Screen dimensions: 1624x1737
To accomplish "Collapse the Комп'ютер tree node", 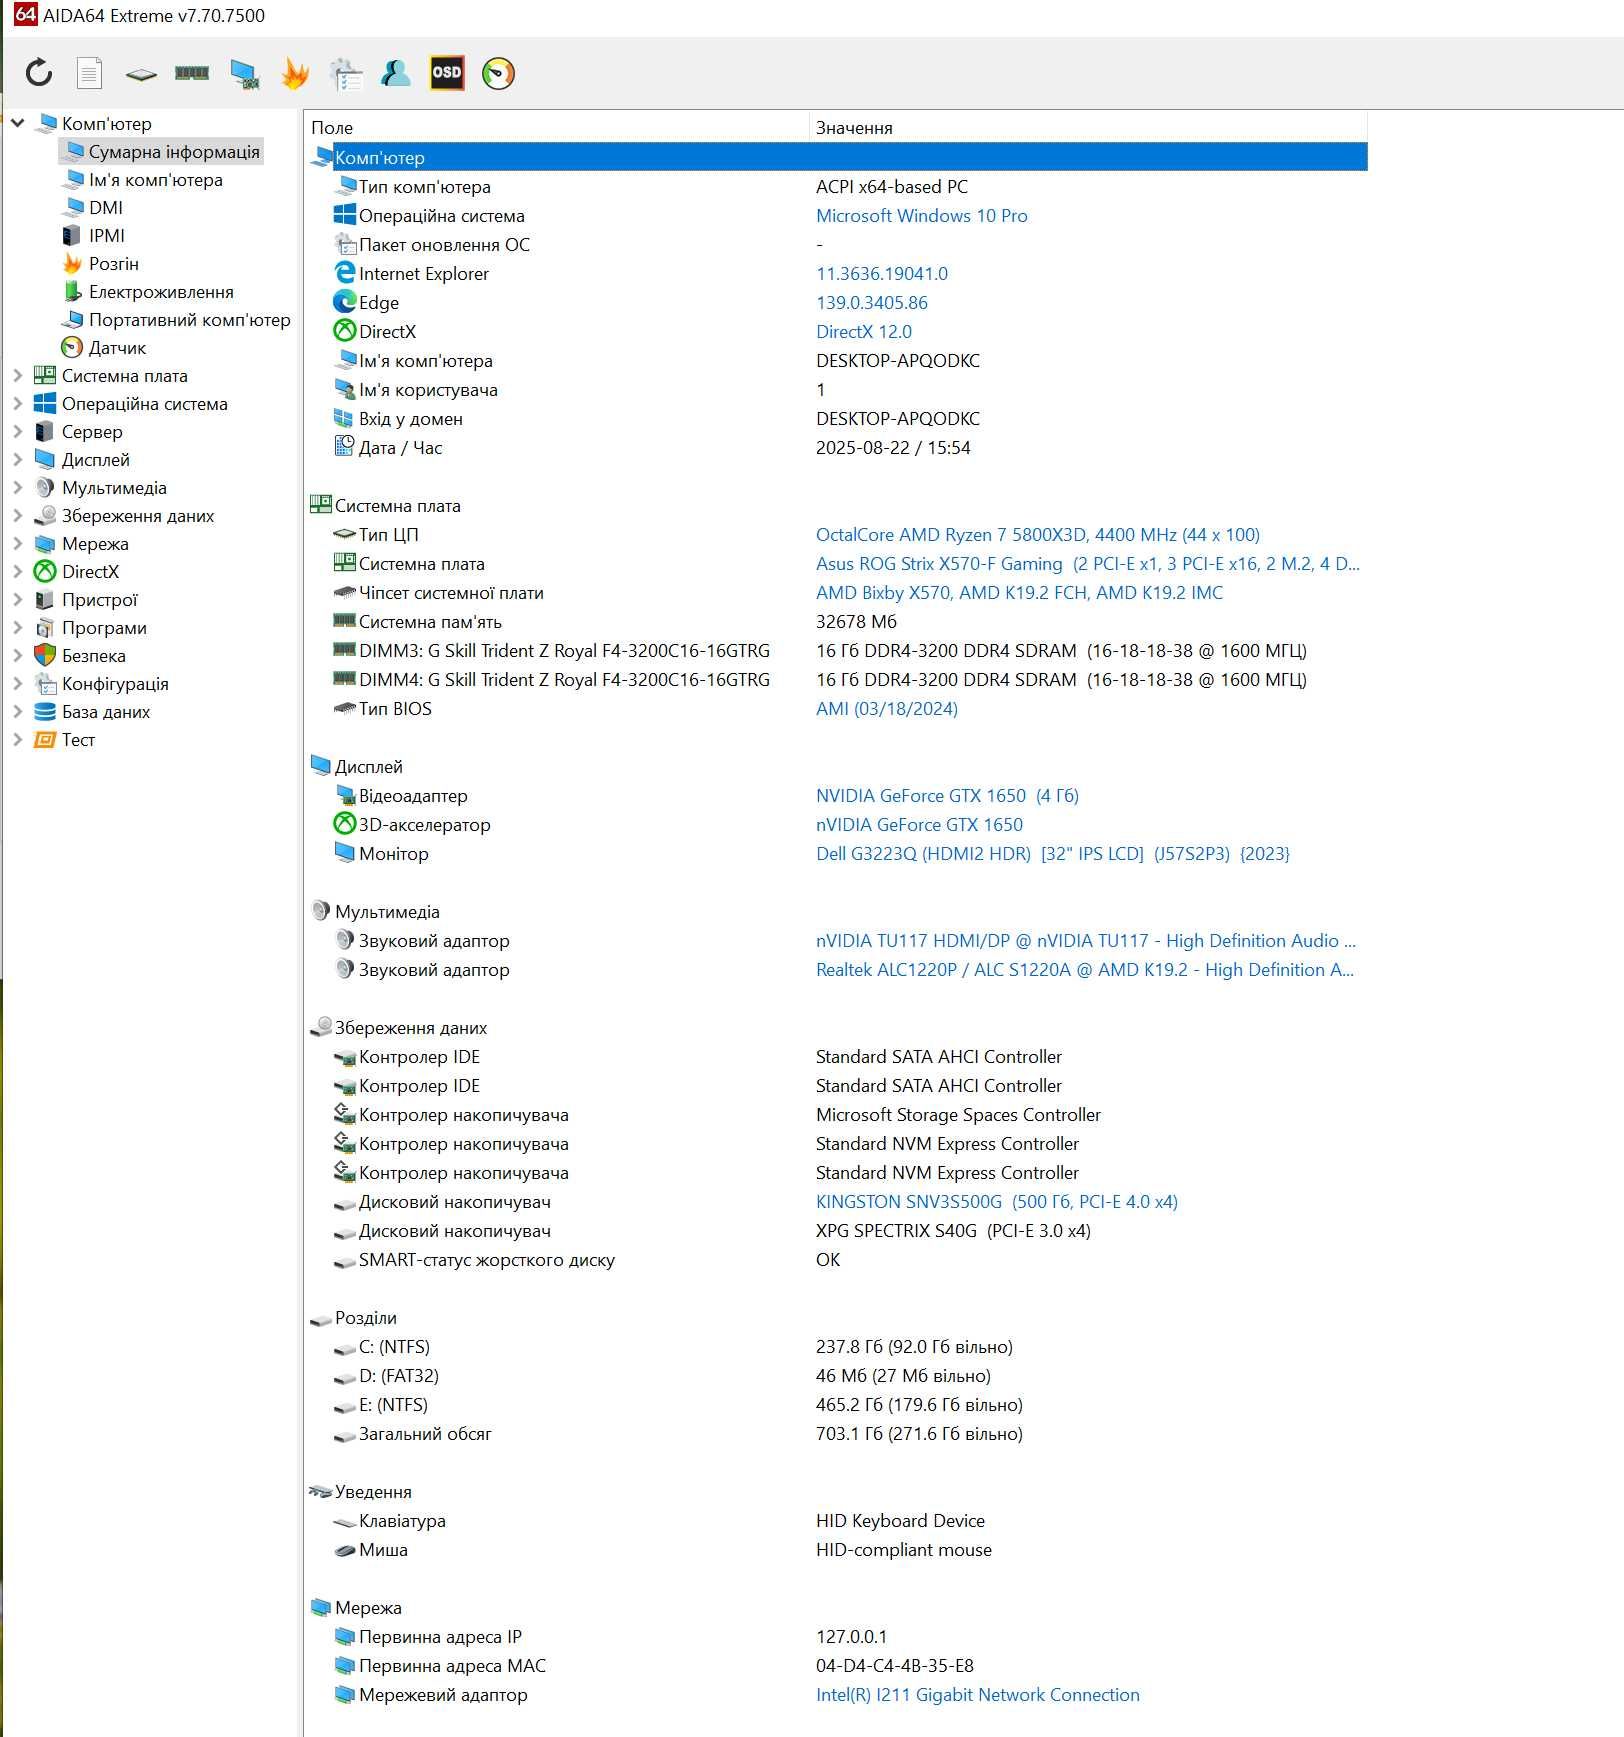I will (17, 123).
